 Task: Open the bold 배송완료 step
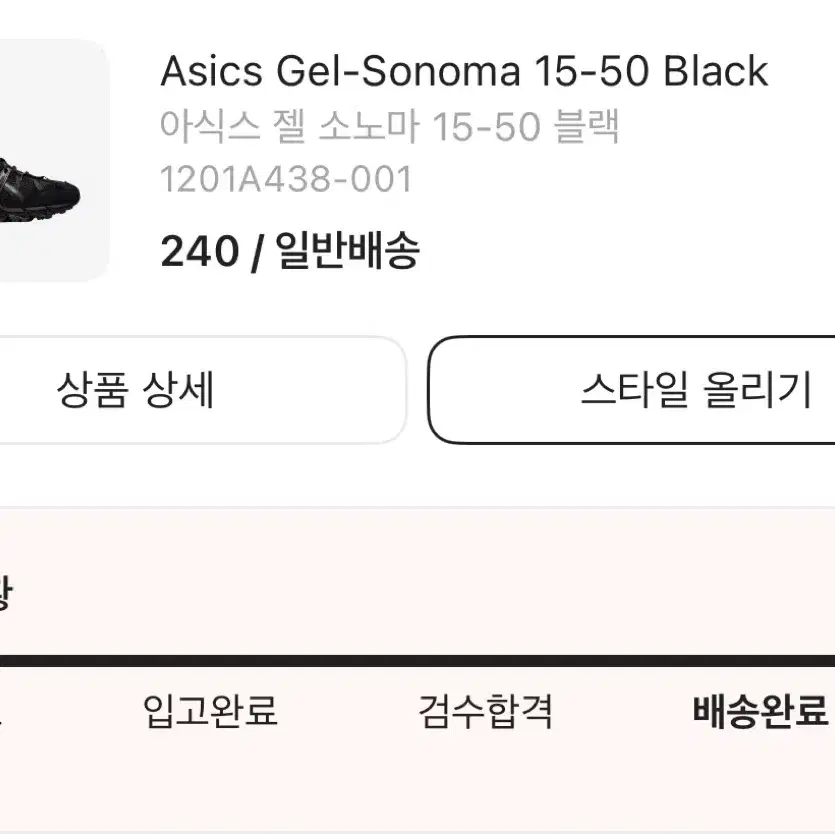[x=760, y=710]
